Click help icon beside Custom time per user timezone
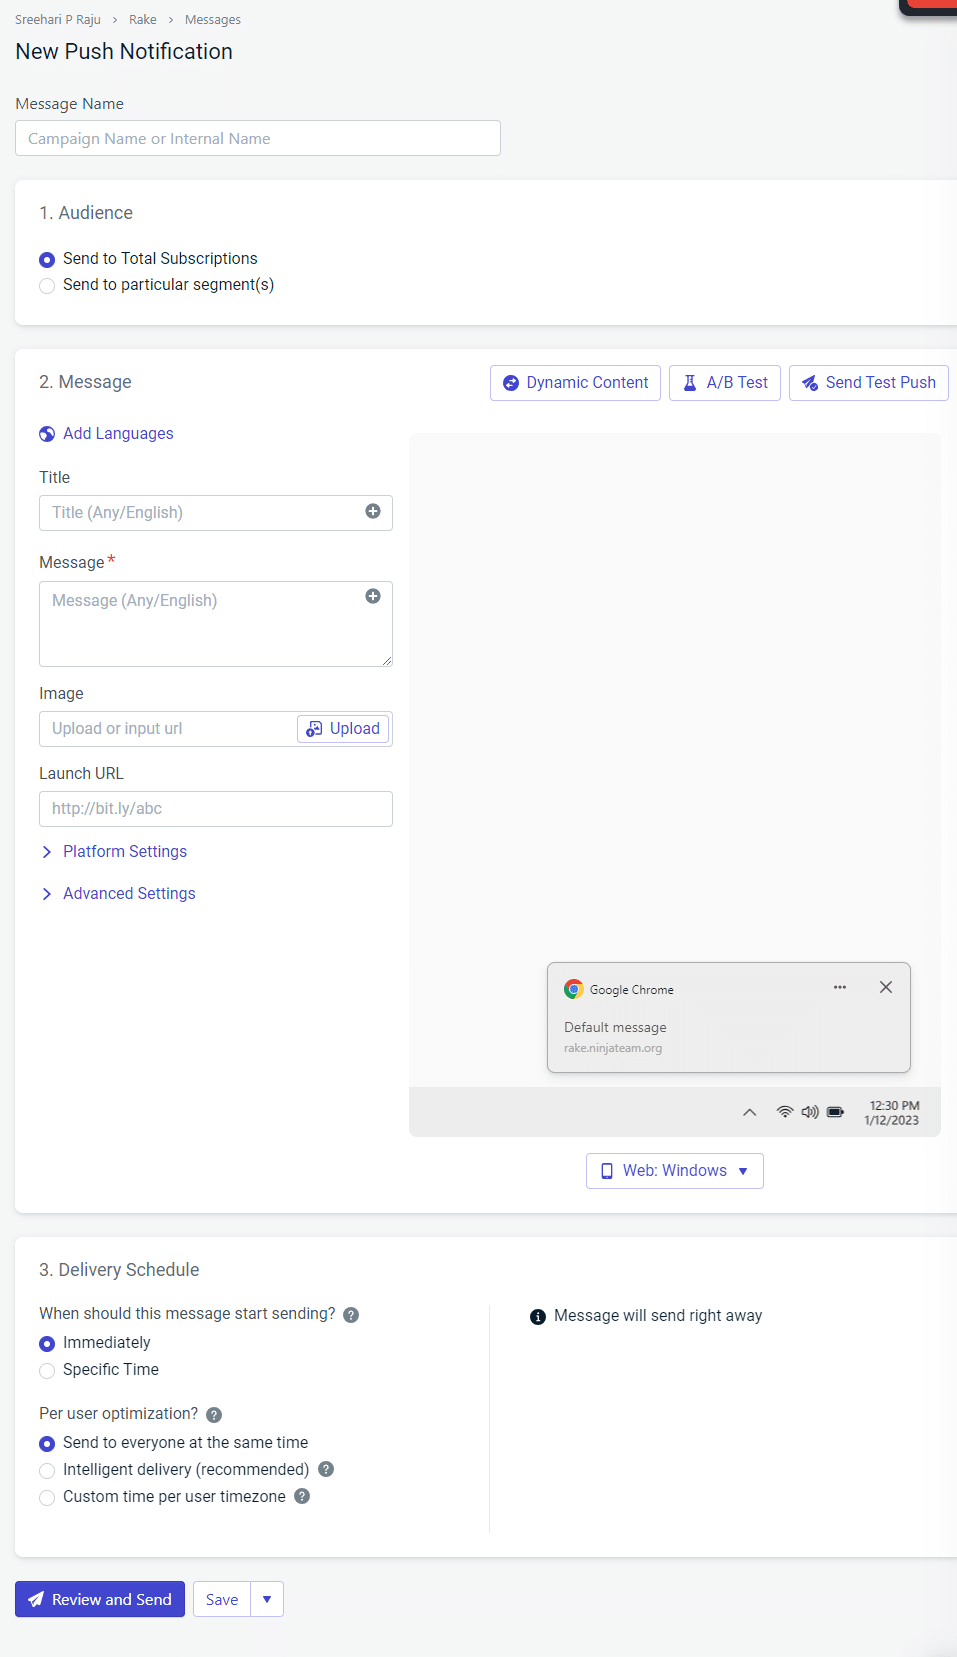 click(x=302, y=1496)
